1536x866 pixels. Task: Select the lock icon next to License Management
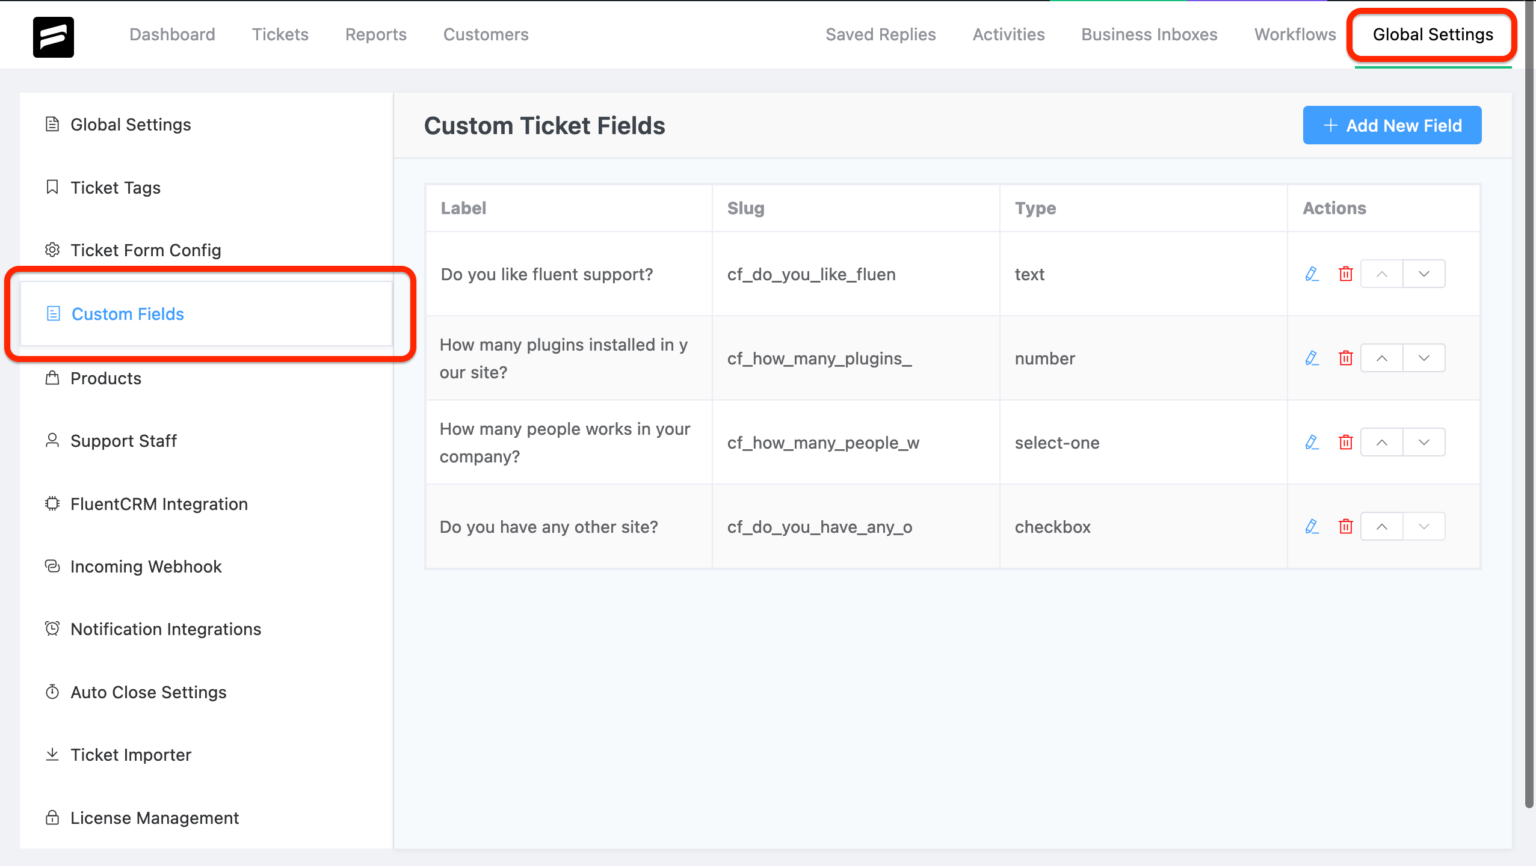[52, 818]
